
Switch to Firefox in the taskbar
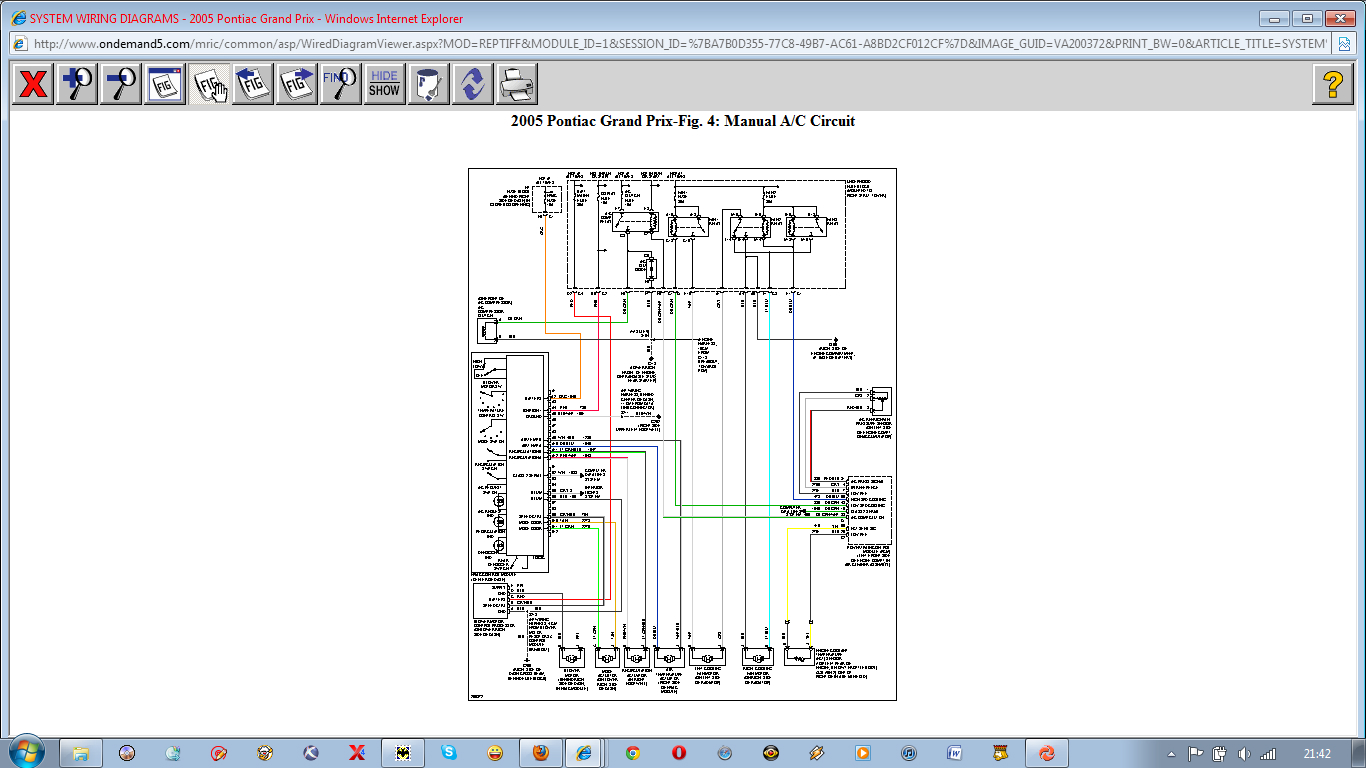pyautogui.click(x=540, y=752)
